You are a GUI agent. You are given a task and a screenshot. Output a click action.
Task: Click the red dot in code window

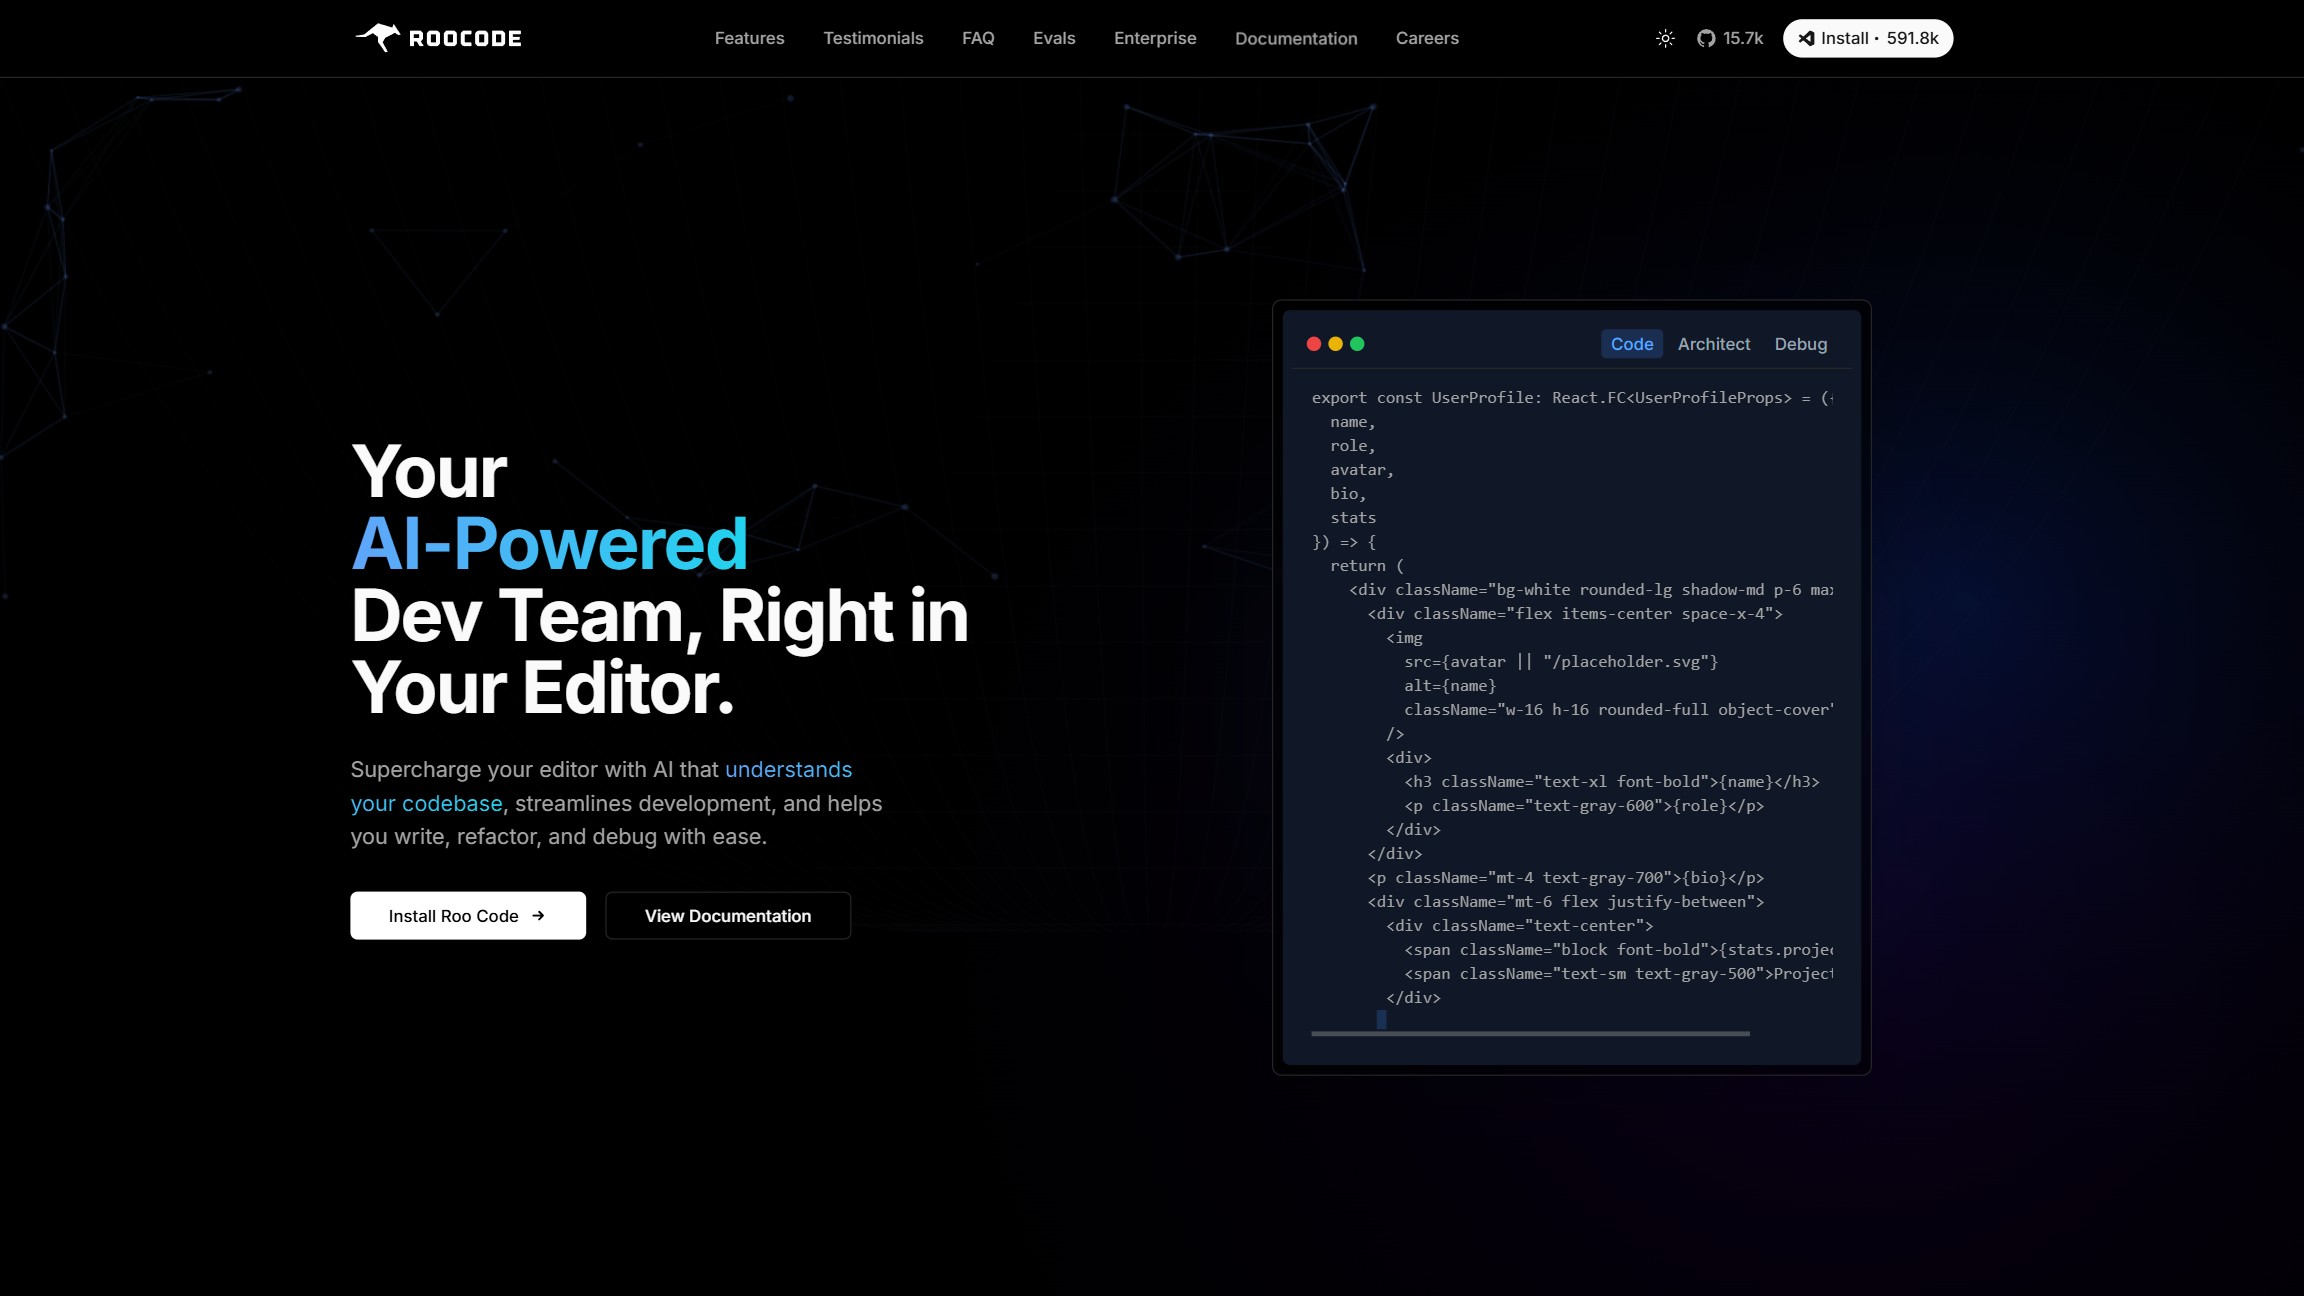1314,344
